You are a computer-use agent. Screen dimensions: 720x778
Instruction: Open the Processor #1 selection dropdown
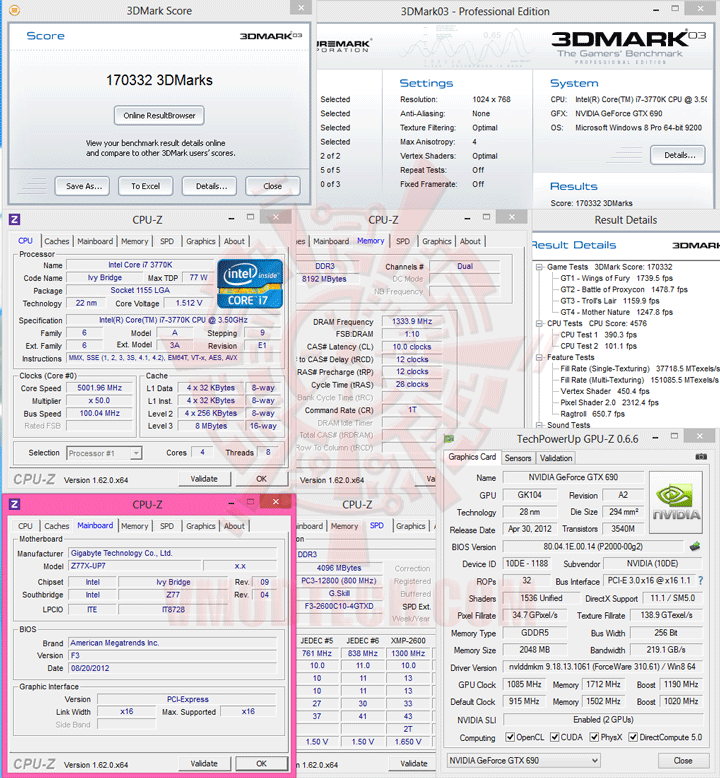104,453
